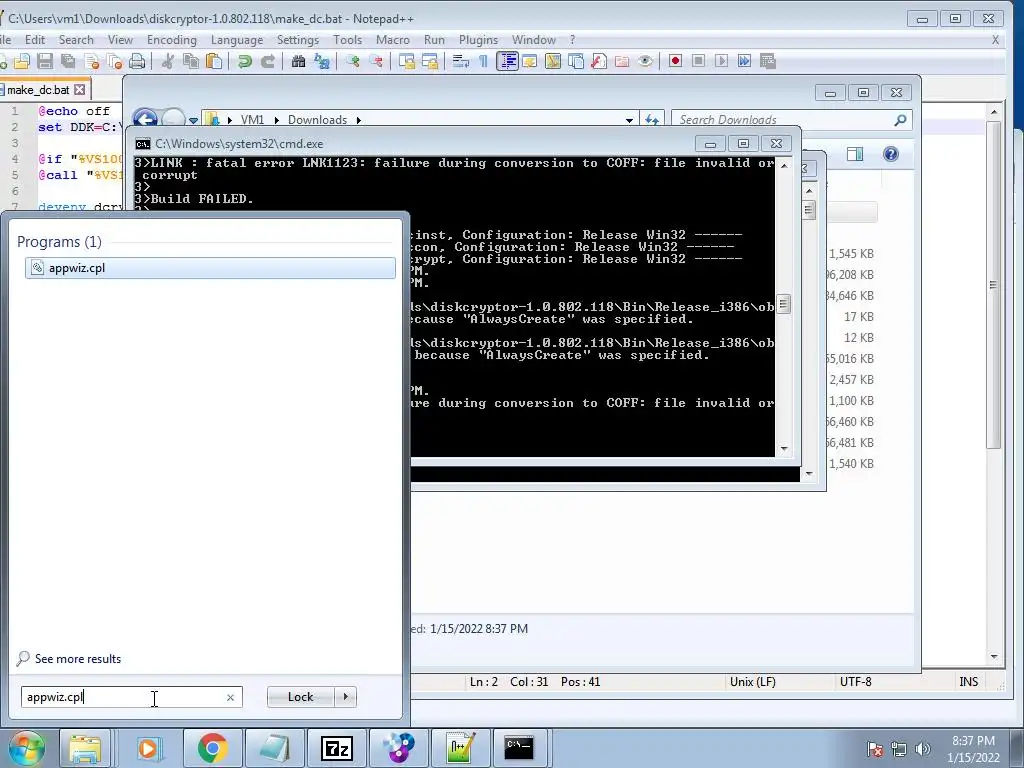Image resolution: width=1024 pixels, height=768 pixels.
Task: Click See more results link
Action: pos(78,659)
